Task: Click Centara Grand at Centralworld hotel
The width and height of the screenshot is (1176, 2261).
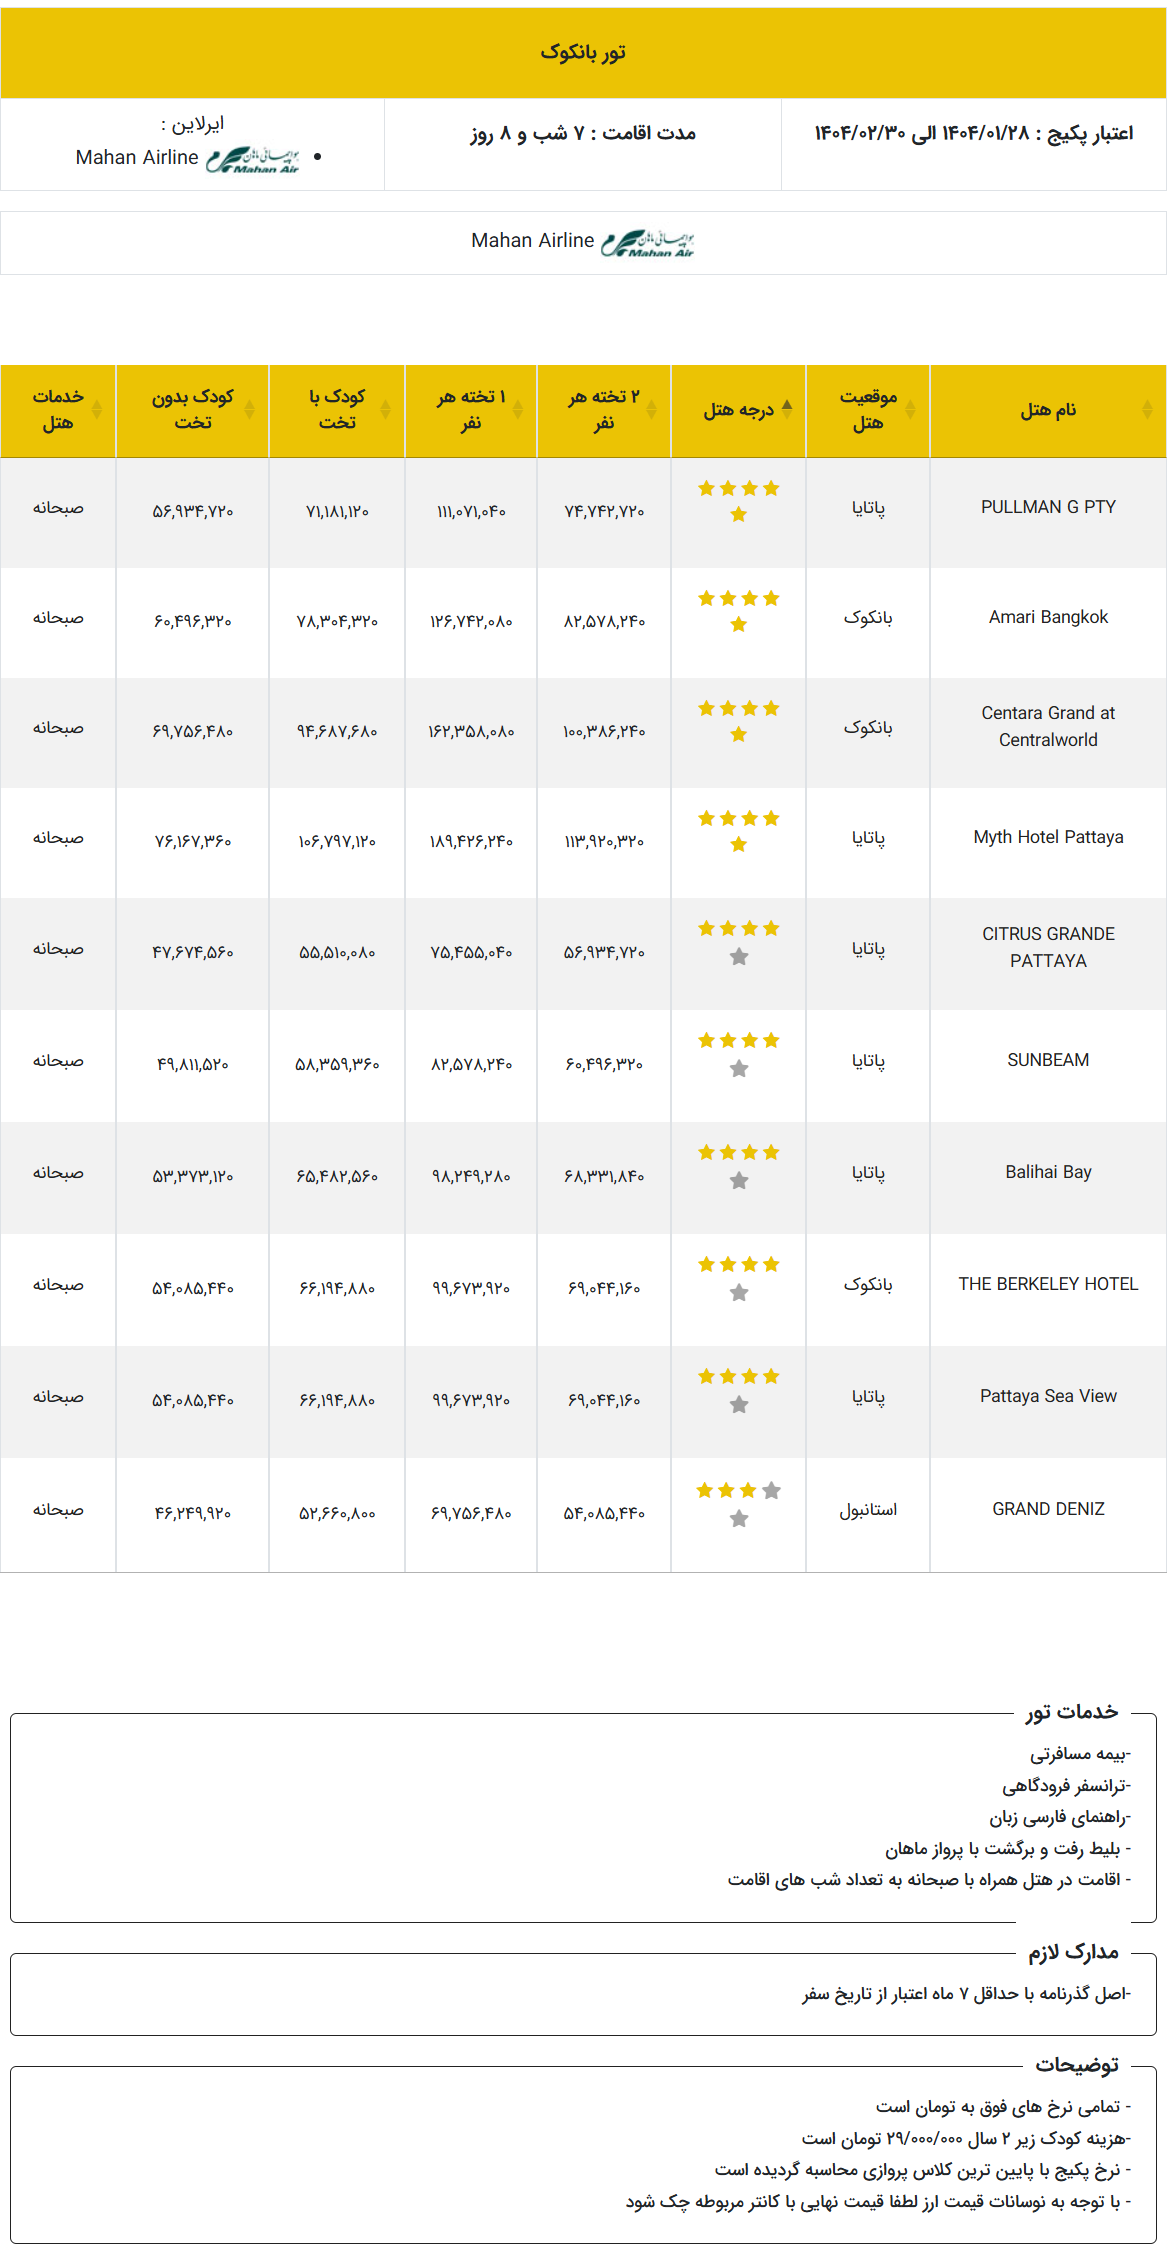Action: 1048,726
